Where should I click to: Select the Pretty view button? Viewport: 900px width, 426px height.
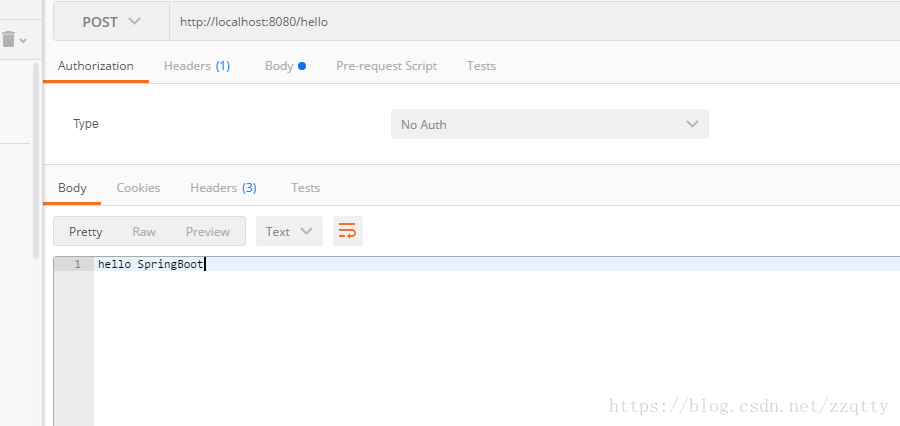[86, 231]
